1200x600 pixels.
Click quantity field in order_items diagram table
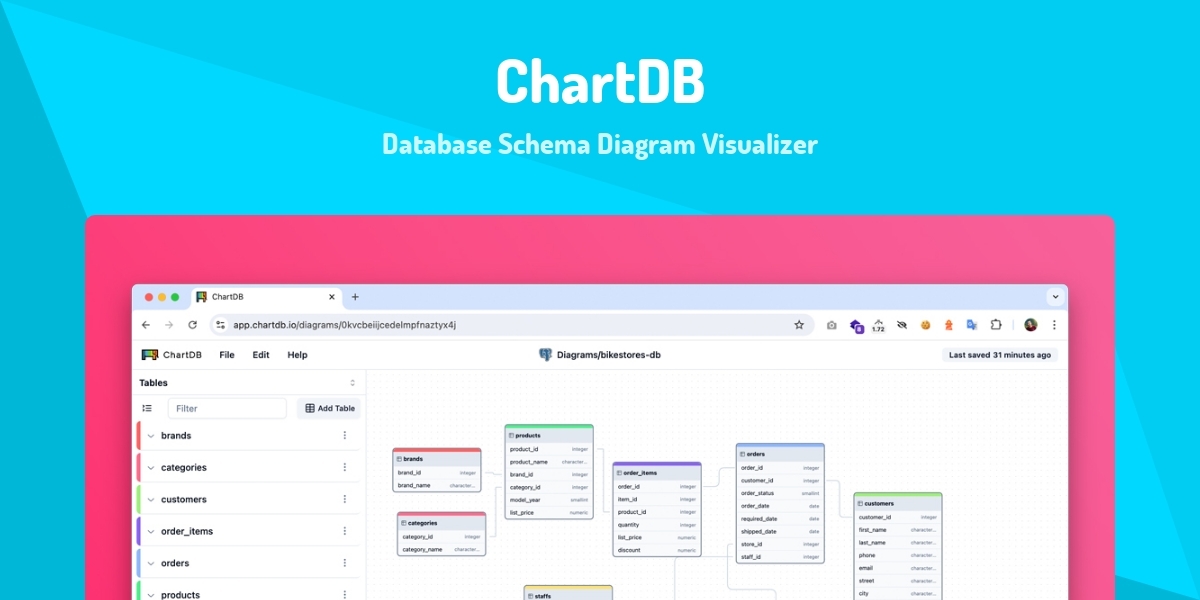click(657, 525)
